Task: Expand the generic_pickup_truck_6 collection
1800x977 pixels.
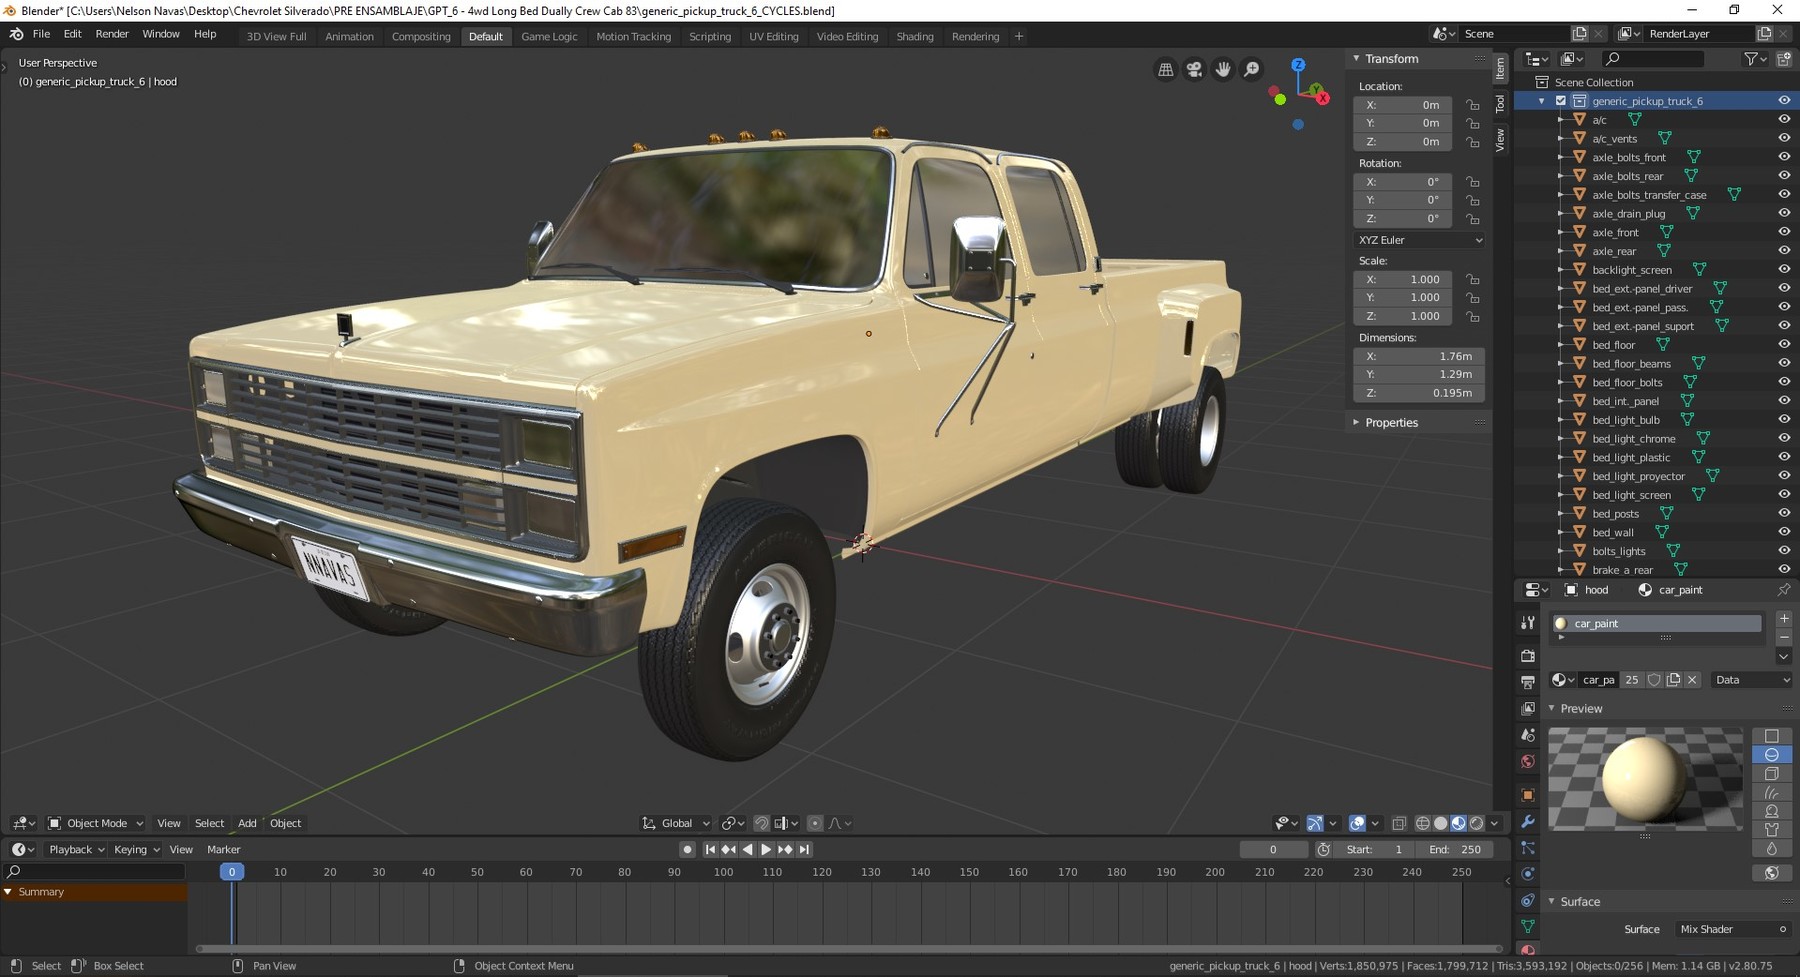Action: click(1541, 100)
